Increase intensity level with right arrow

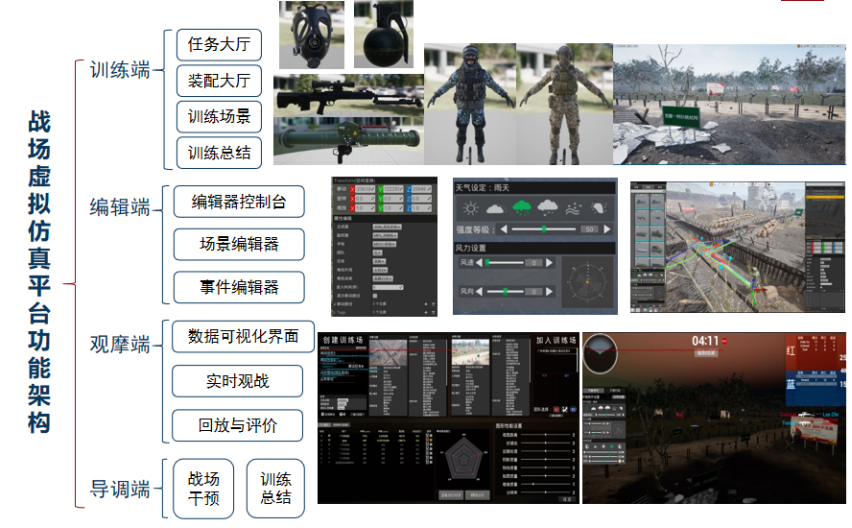point(606,229)
